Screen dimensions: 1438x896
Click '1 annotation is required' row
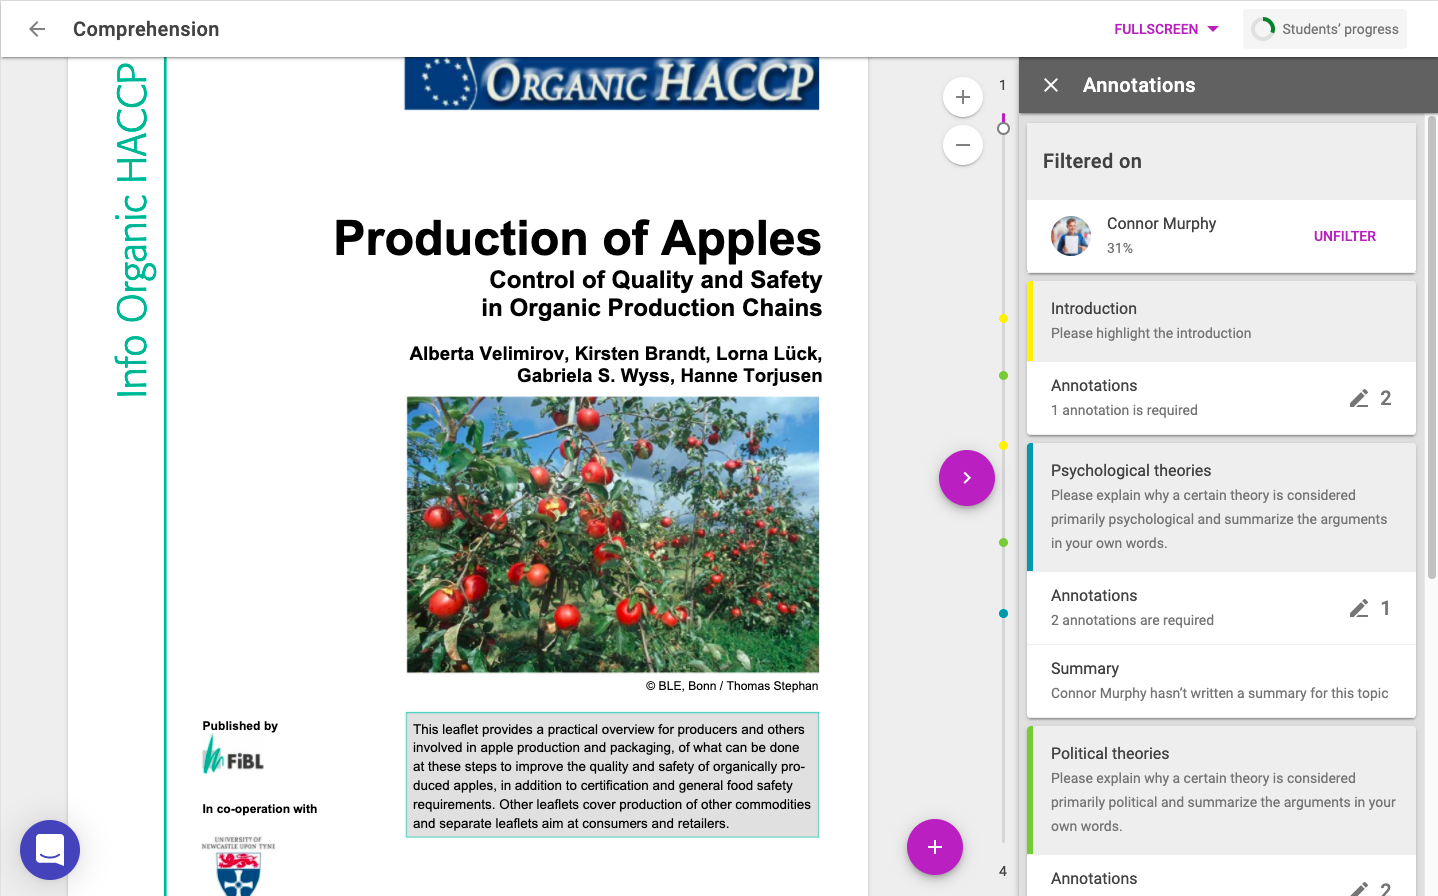1221,398
